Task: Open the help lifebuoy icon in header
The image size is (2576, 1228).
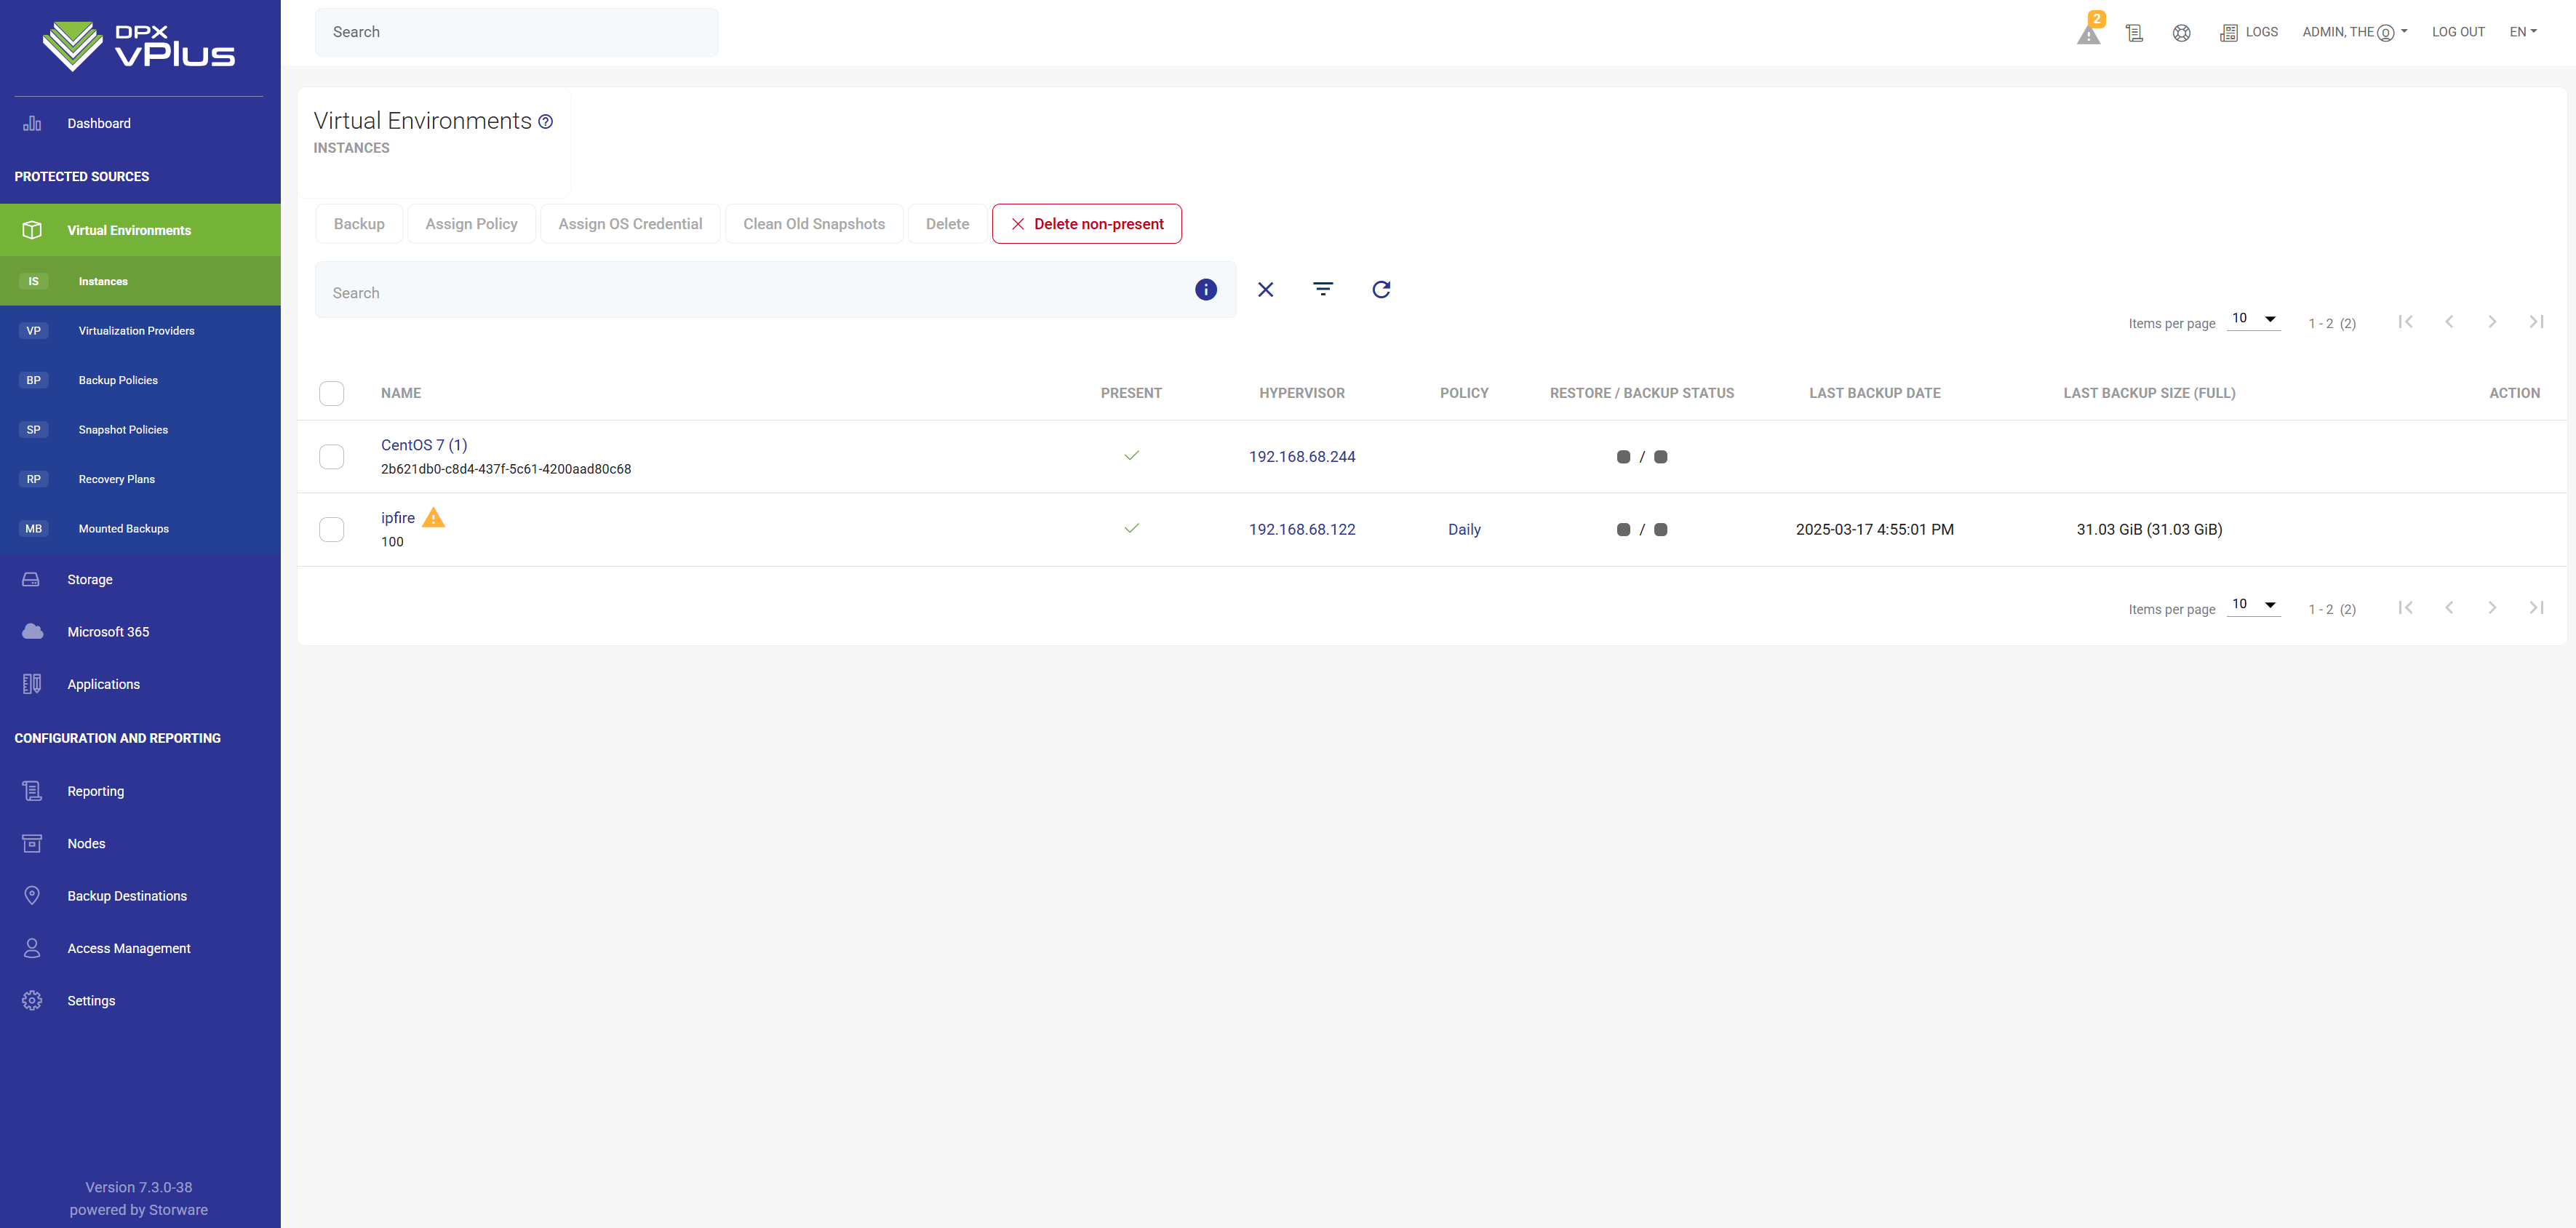Action: [x=2181, y=33]
